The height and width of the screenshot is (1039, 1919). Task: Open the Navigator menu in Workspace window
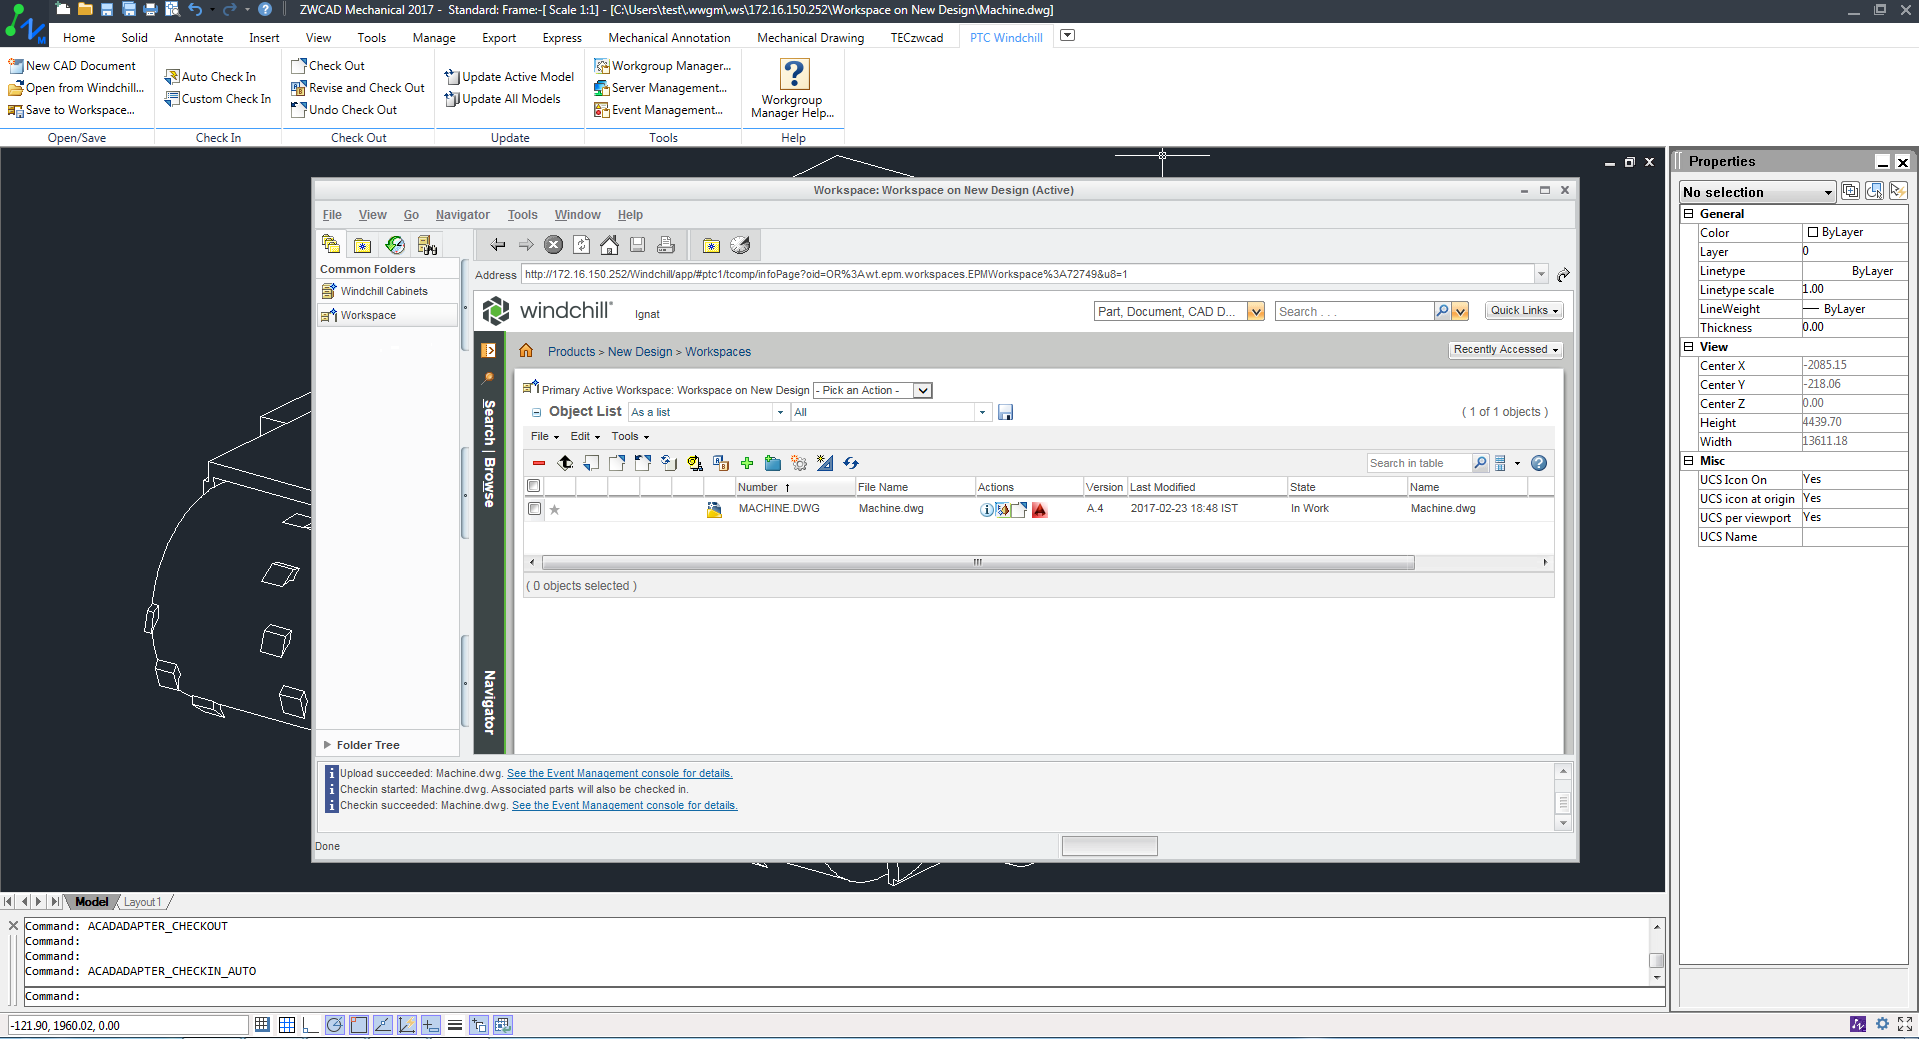click(462, 215)
